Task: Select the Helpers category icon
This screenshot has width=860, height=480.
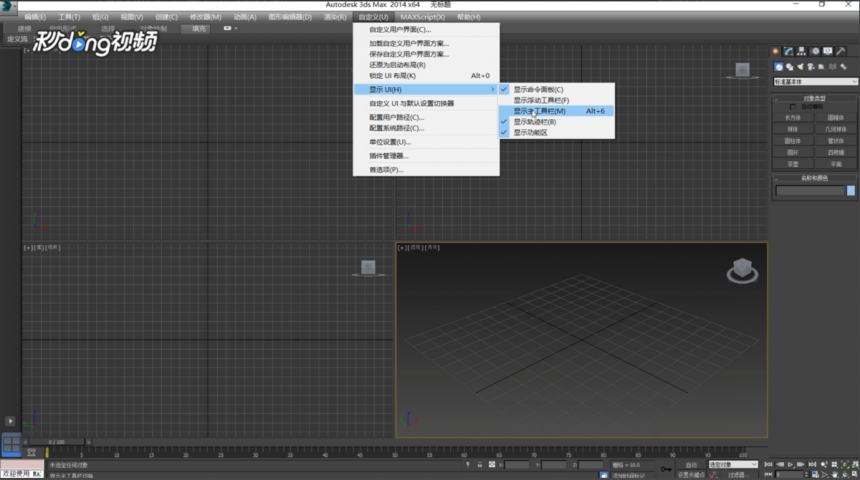Action: (x=822, y=67)
